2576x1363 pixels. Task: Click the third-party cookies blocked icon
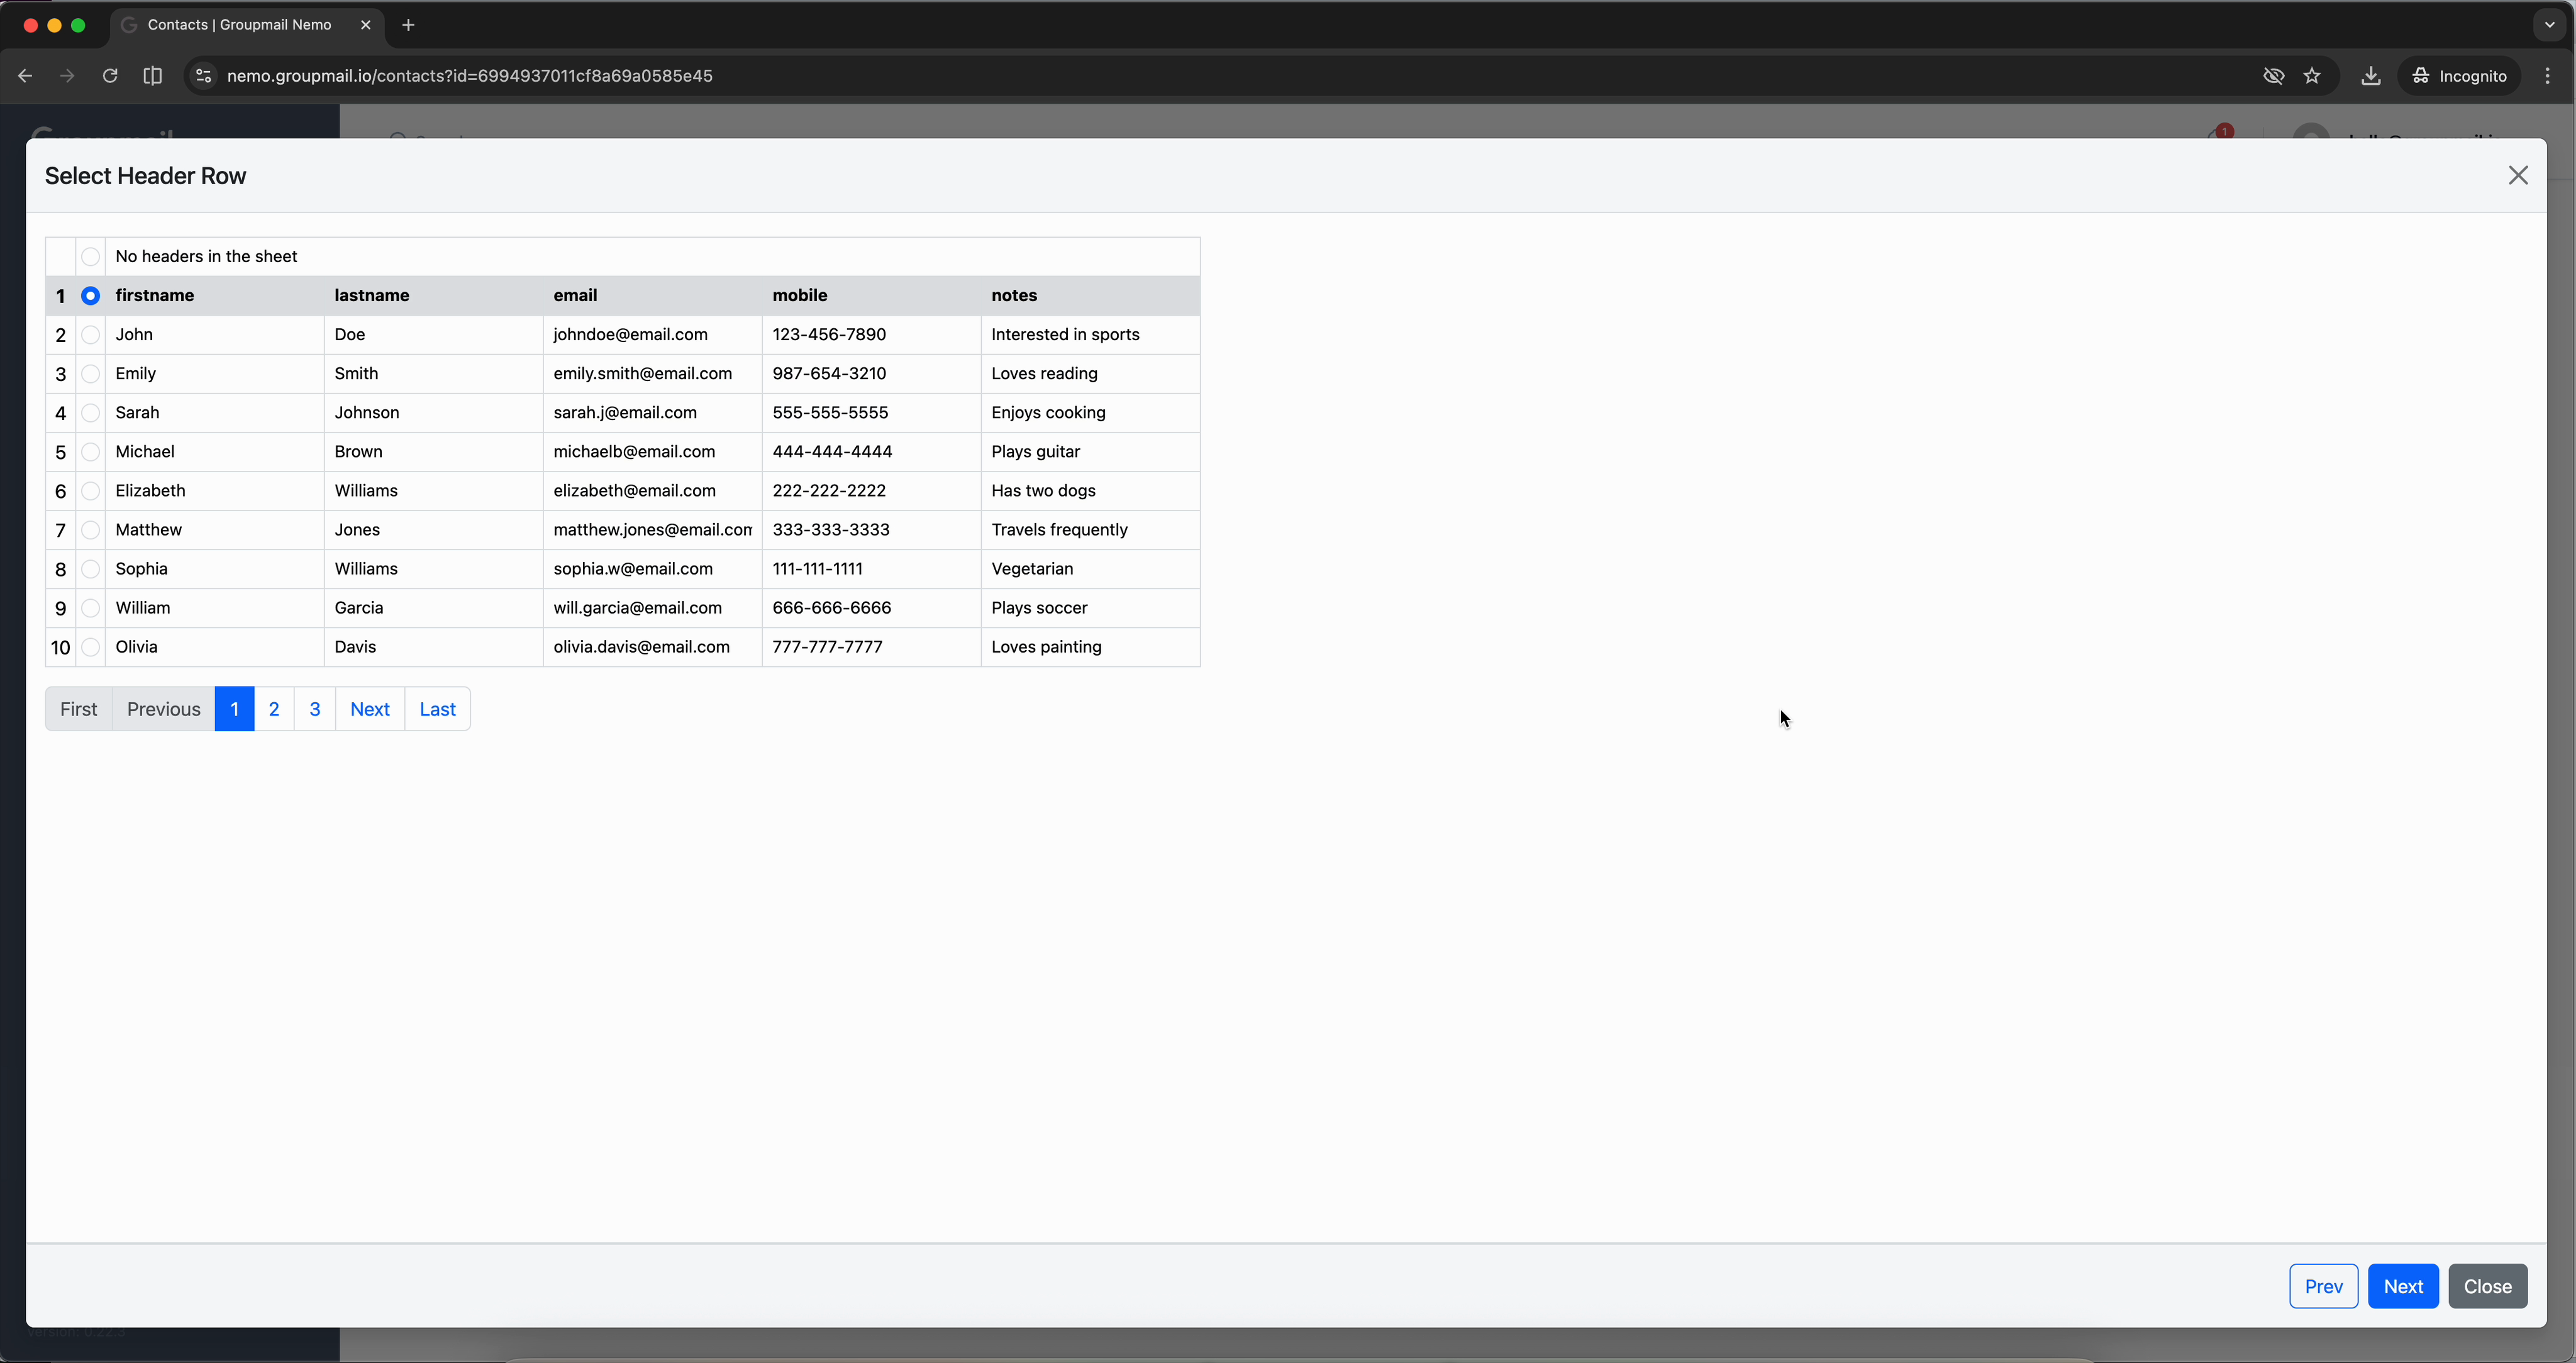[2274, 76]
